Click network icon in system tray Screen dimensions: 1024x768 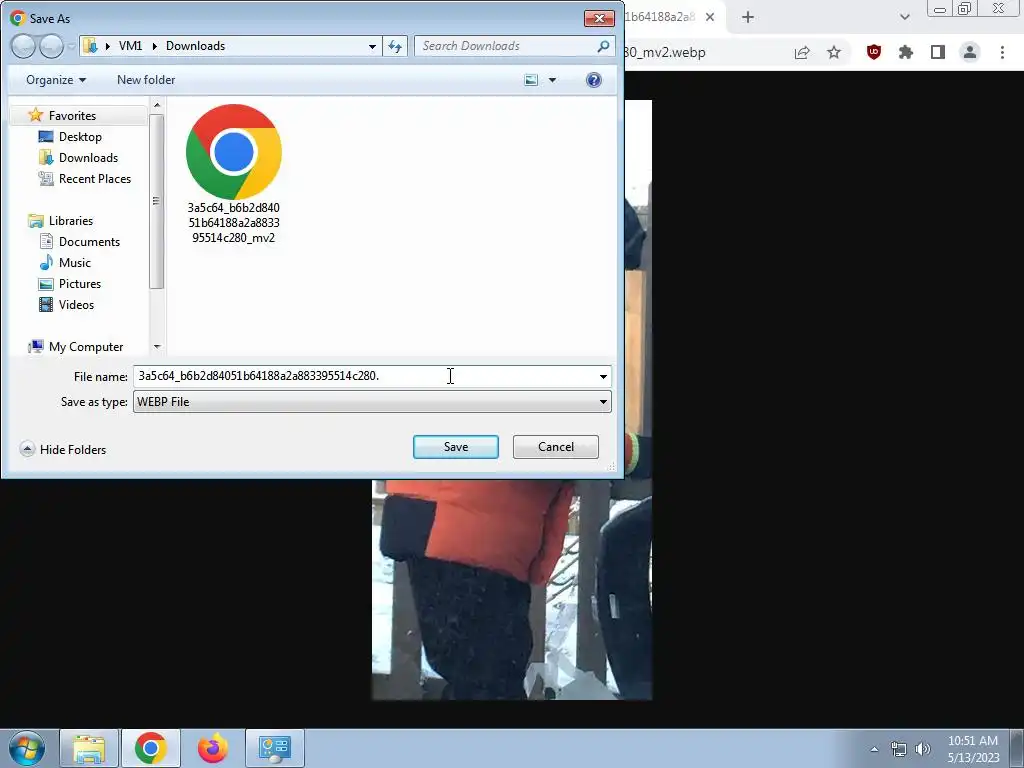(899, 749)
